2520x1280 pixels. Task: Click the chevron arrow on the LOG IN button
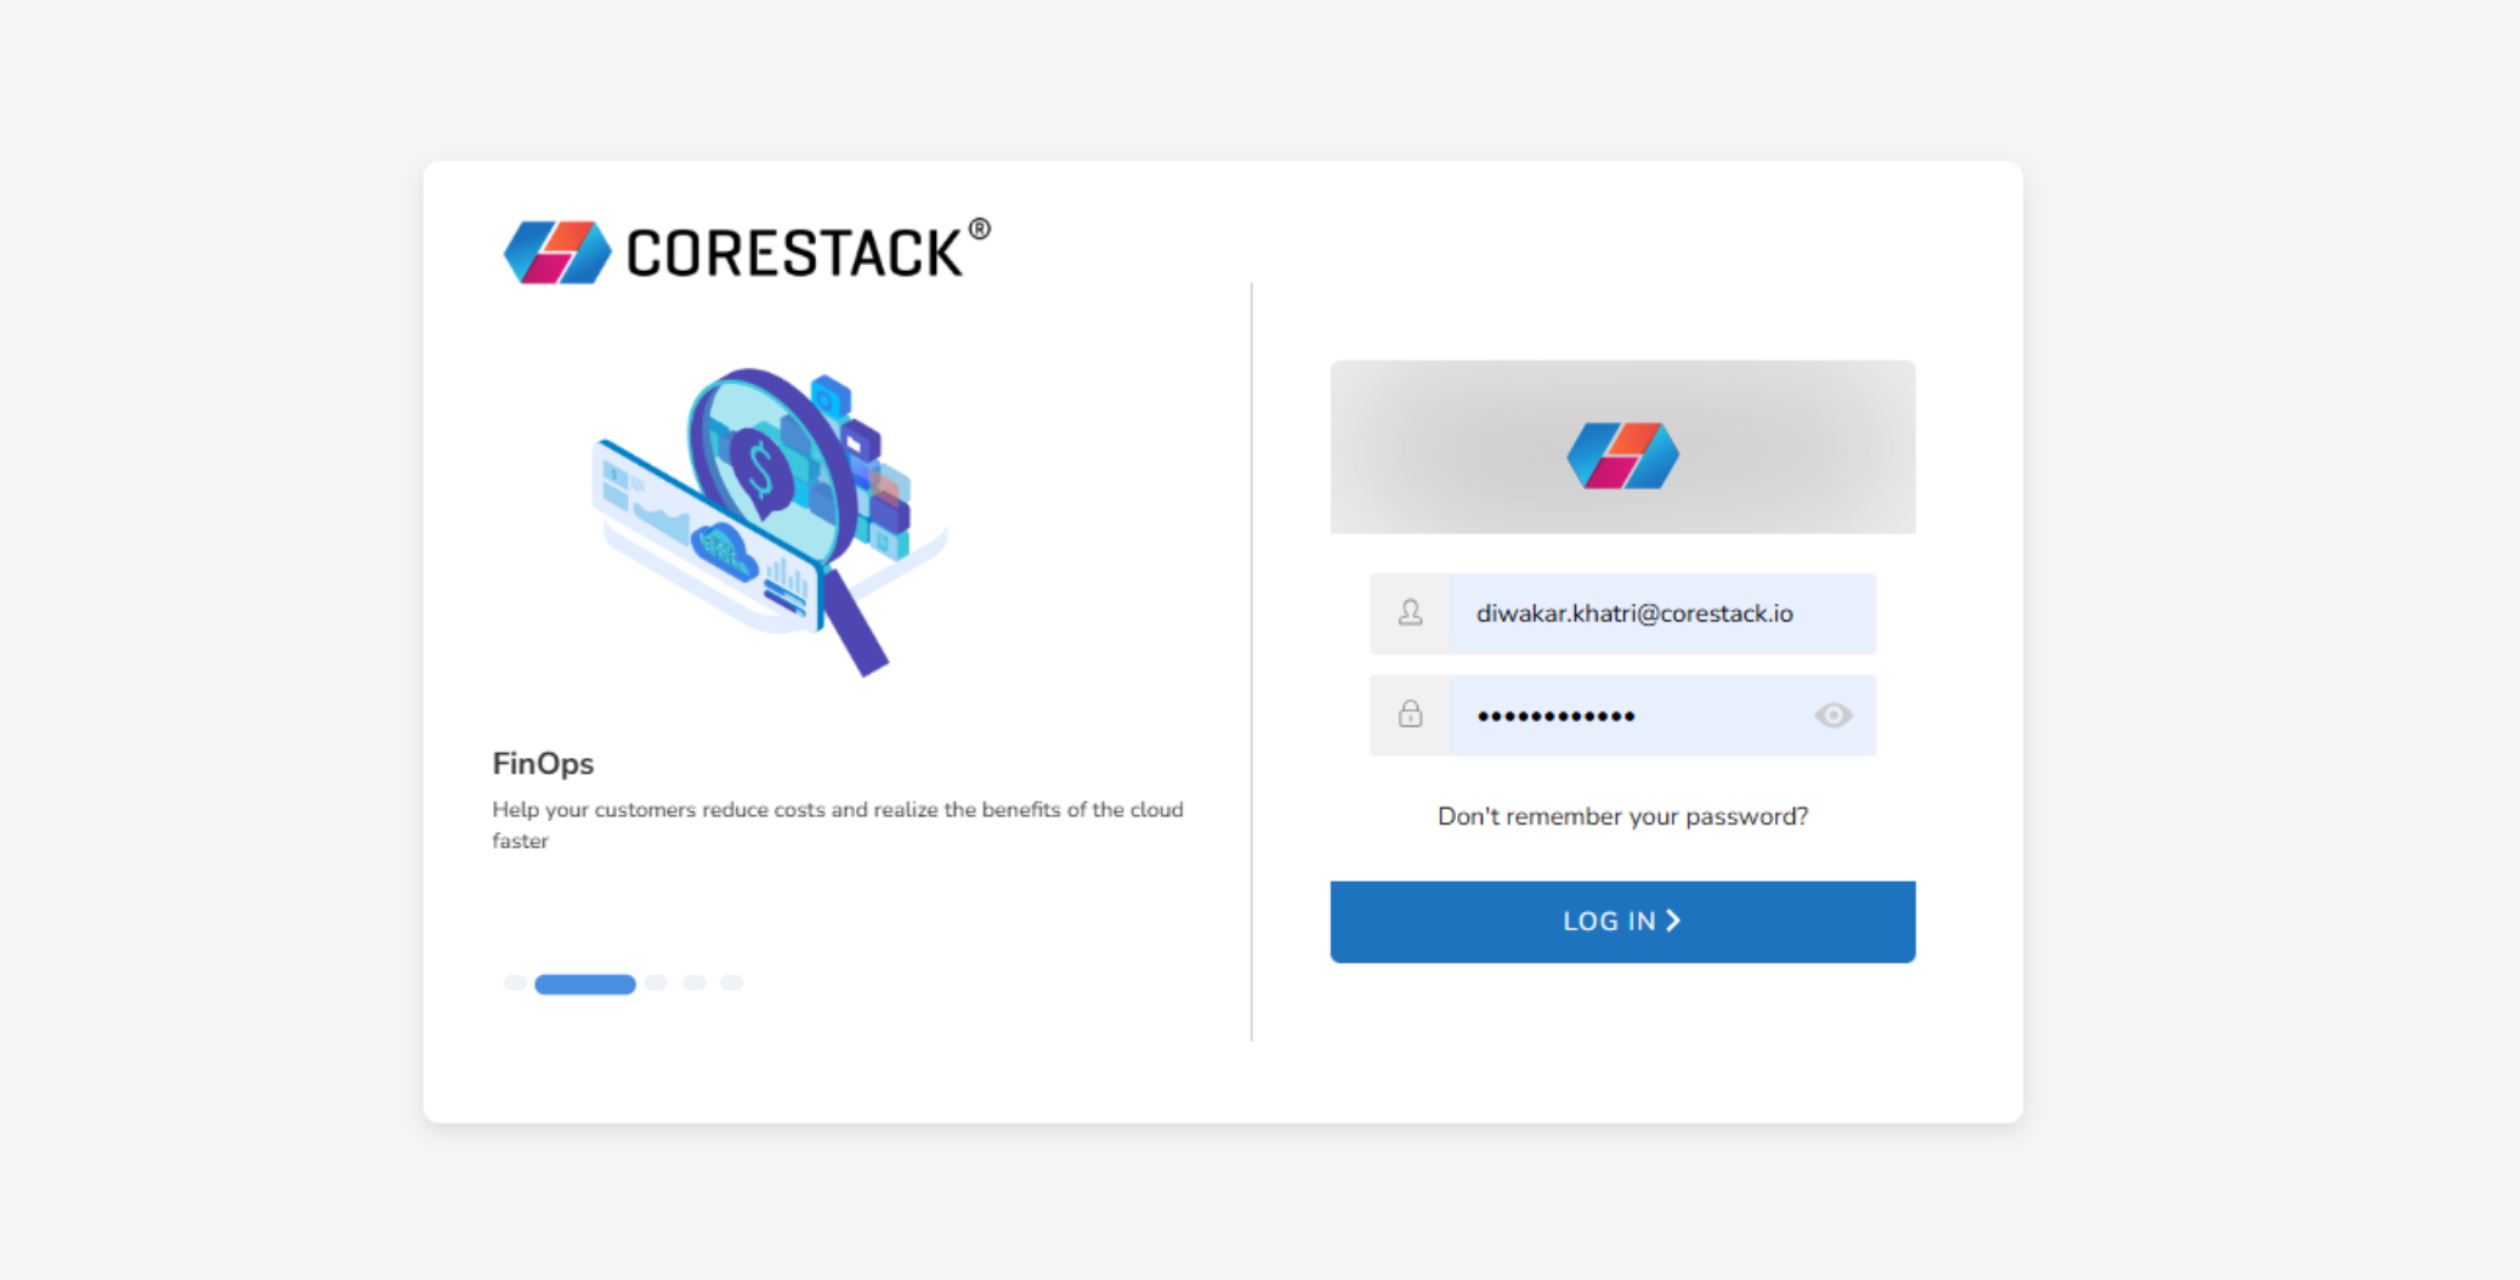pyautogui.click(x=1673, y=920)
